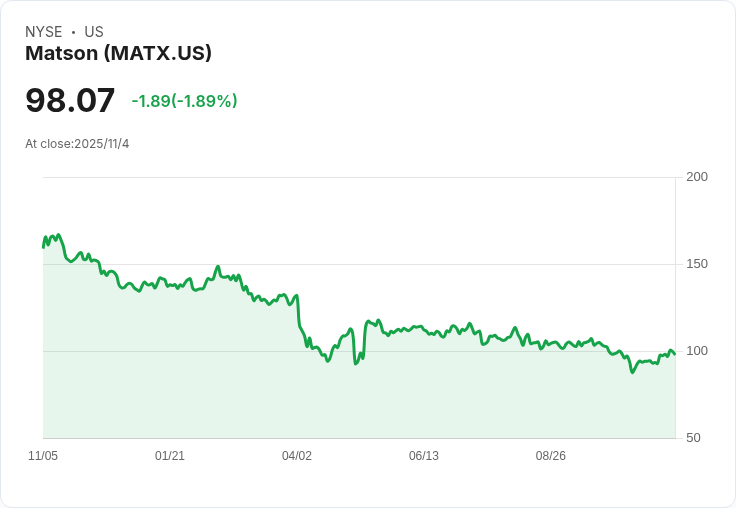Select the 01/21 date marker
This screenshot has width=736, height=508.
tap(170, 456)
